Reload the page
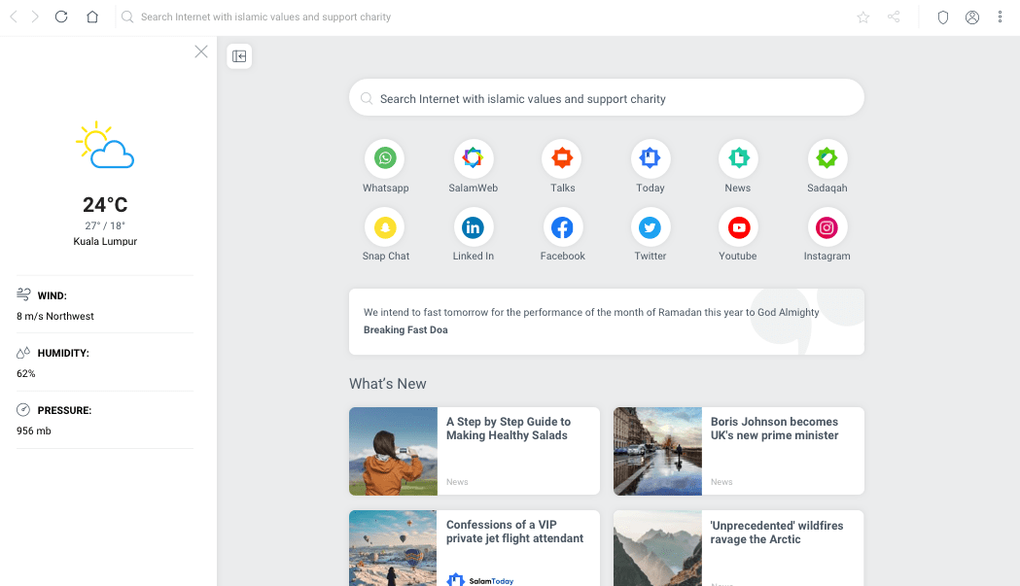 pyautogui.click(x=61, y=17)
